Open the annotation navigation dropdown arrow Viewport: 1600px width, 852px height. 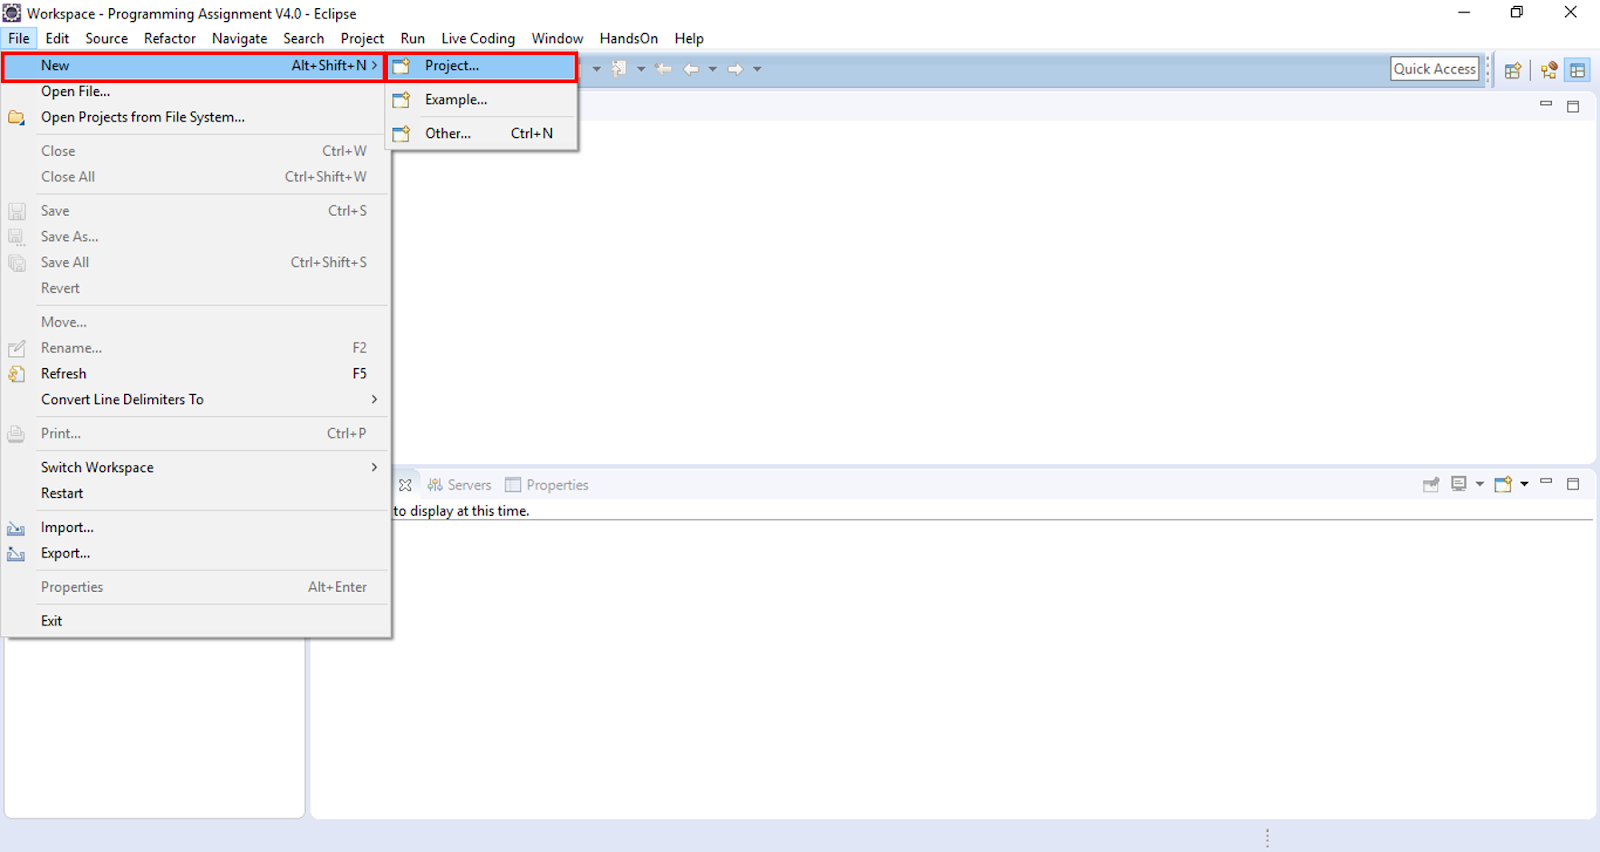point(641,69)
